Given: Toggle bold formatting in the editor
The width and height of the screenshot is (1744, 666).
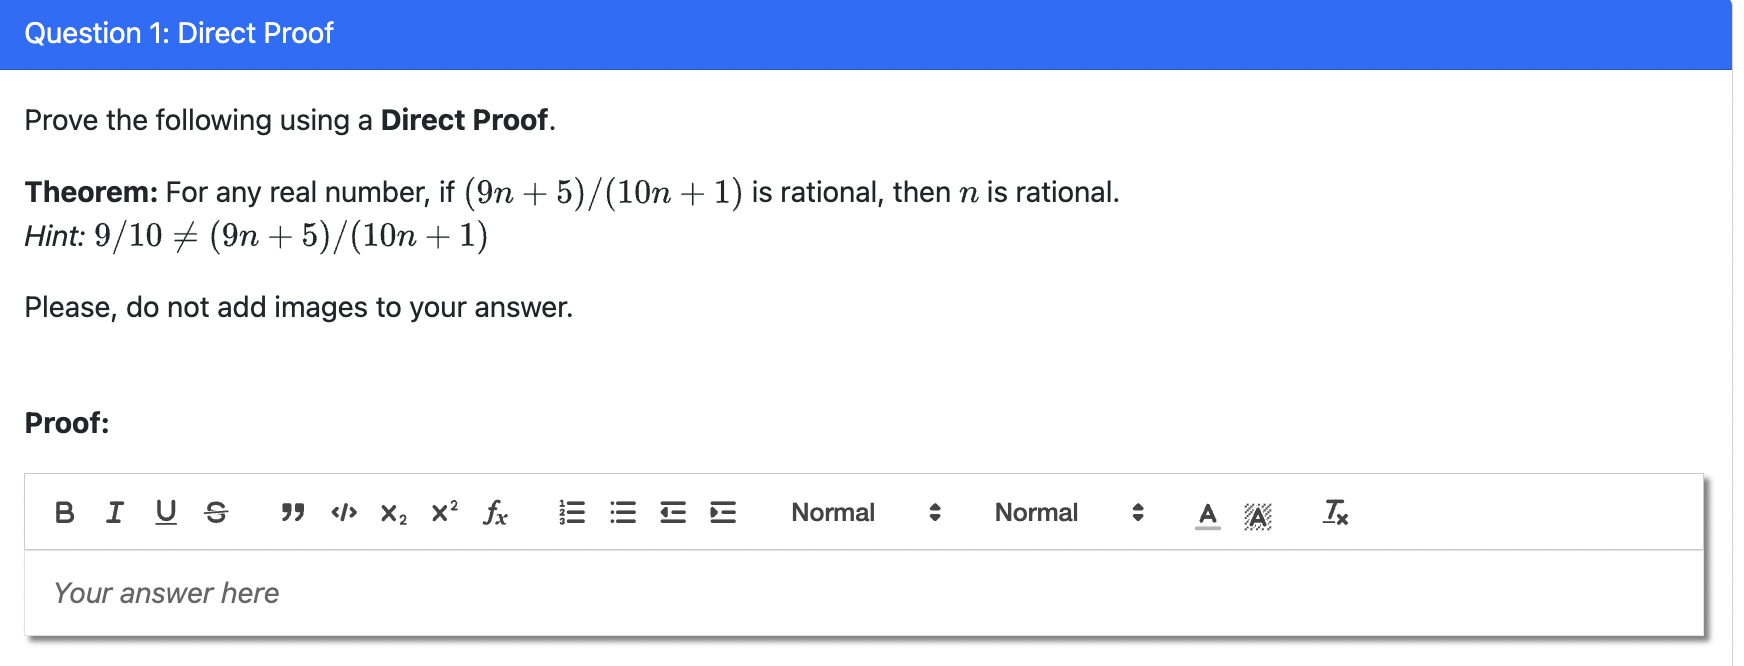Looking at the screenshot, I should tap(64, 513).
